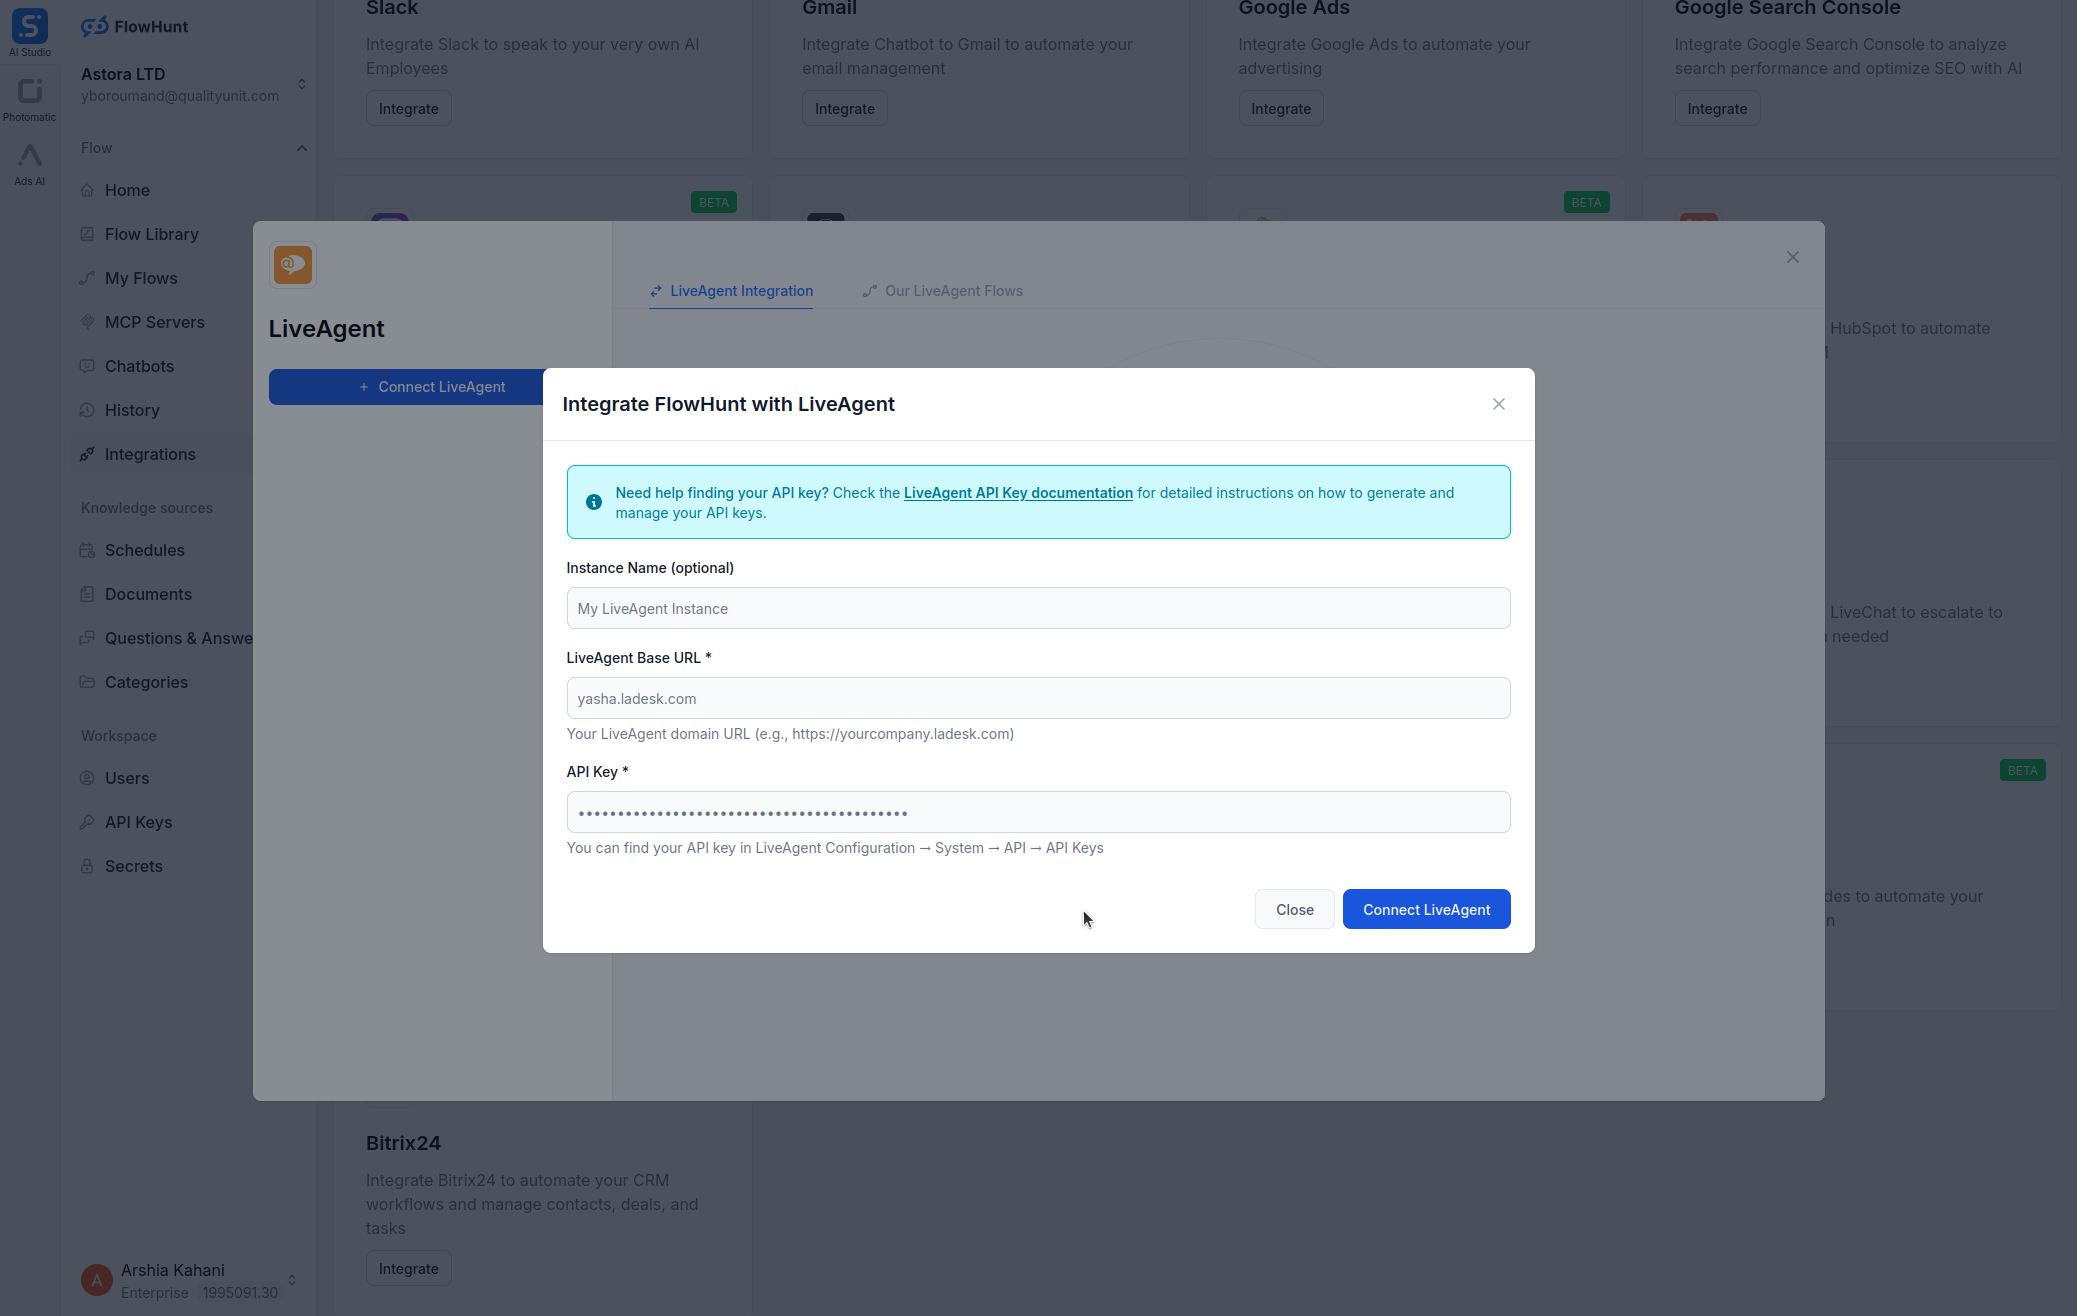The height and width of the screenshot is (1316, 2077).
Task: Click the Instance Name input field
Action: [1038, 608]
